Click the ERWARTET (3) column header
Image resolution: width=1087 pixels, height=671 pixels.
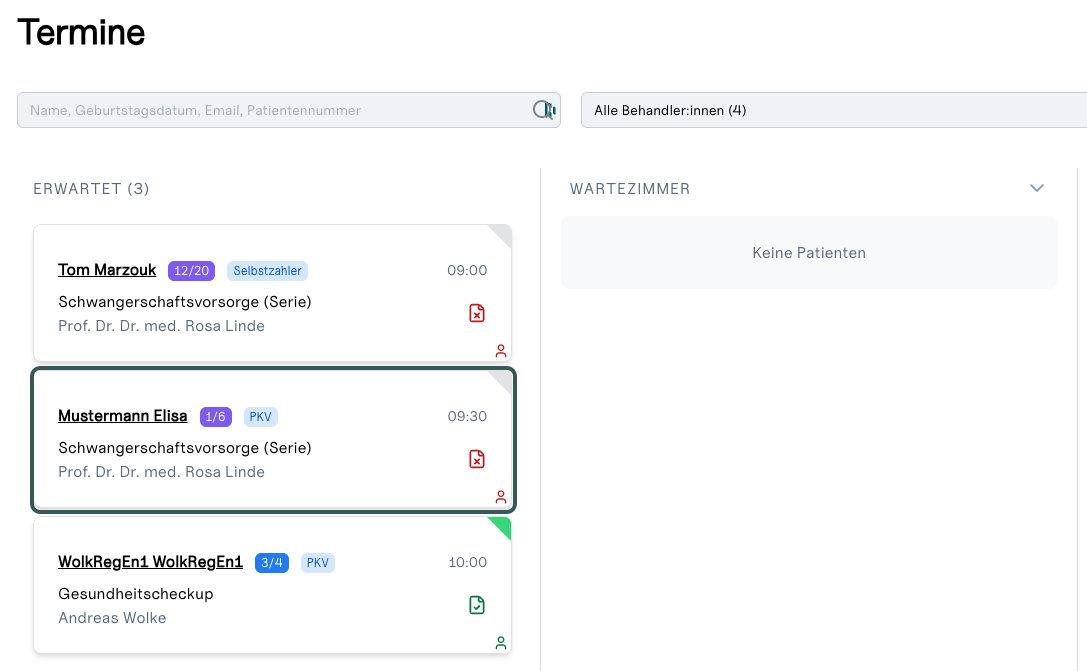pyautogui.click(x=92, y=189)
